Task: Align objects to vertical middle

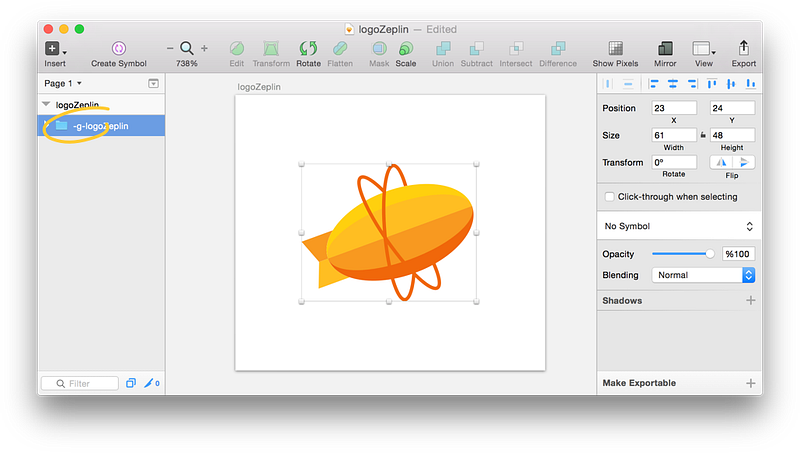Action: coord(731,84)
